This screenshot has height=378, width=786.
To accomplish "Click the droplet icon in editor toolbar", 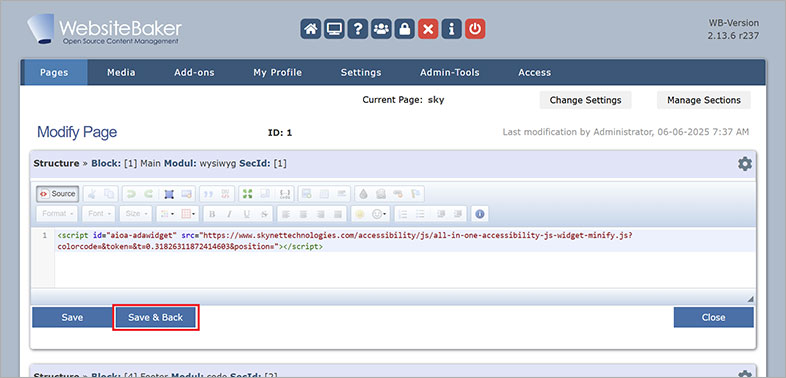I will point(363,194).
